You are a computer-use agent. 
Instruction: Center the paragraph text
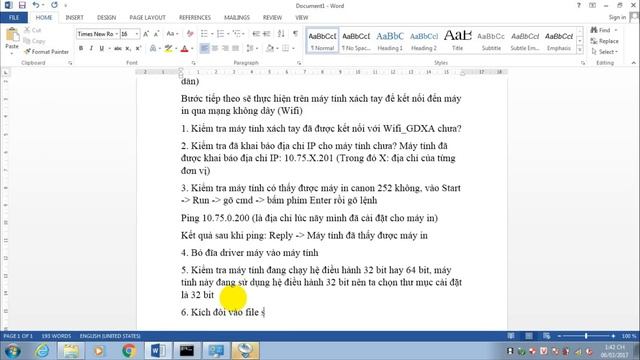click(x=215, y=49)
